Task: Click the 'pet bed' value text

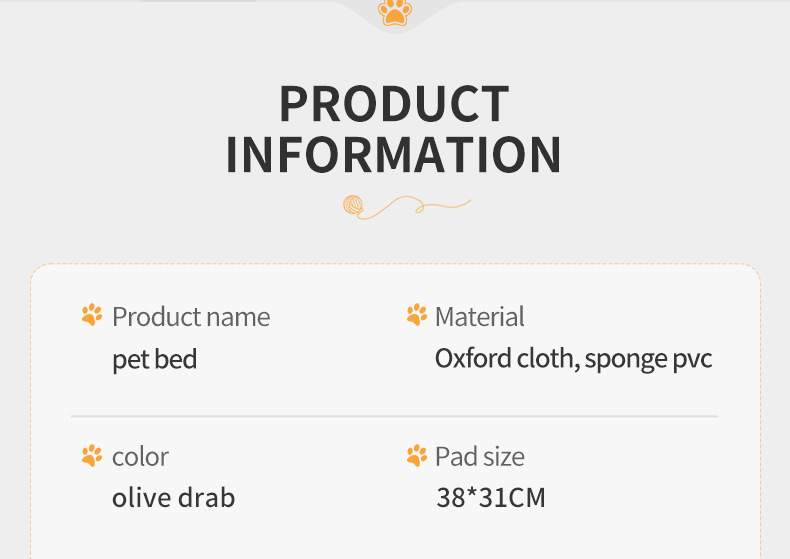Action: click(154, 359)
